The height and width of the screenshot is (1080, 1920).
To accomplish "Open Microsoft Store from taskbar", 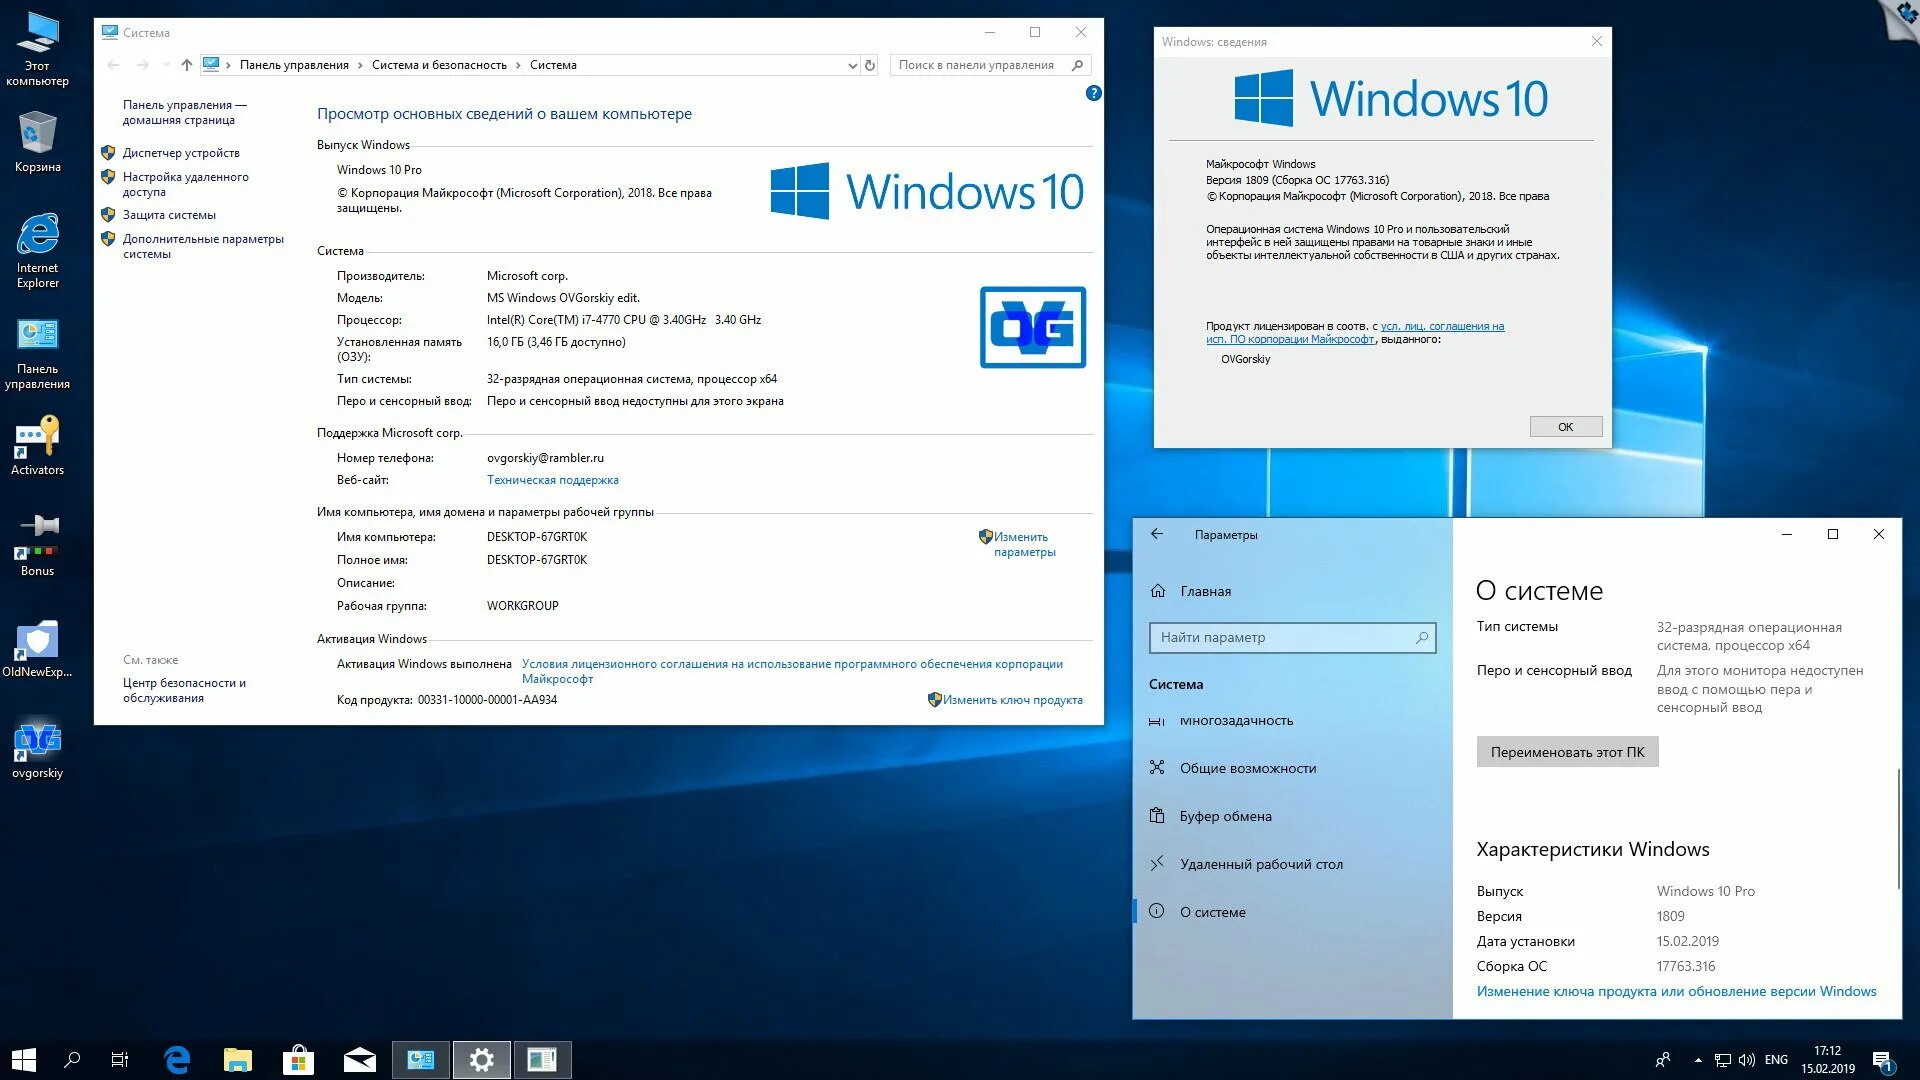I will pos(298,1060).
